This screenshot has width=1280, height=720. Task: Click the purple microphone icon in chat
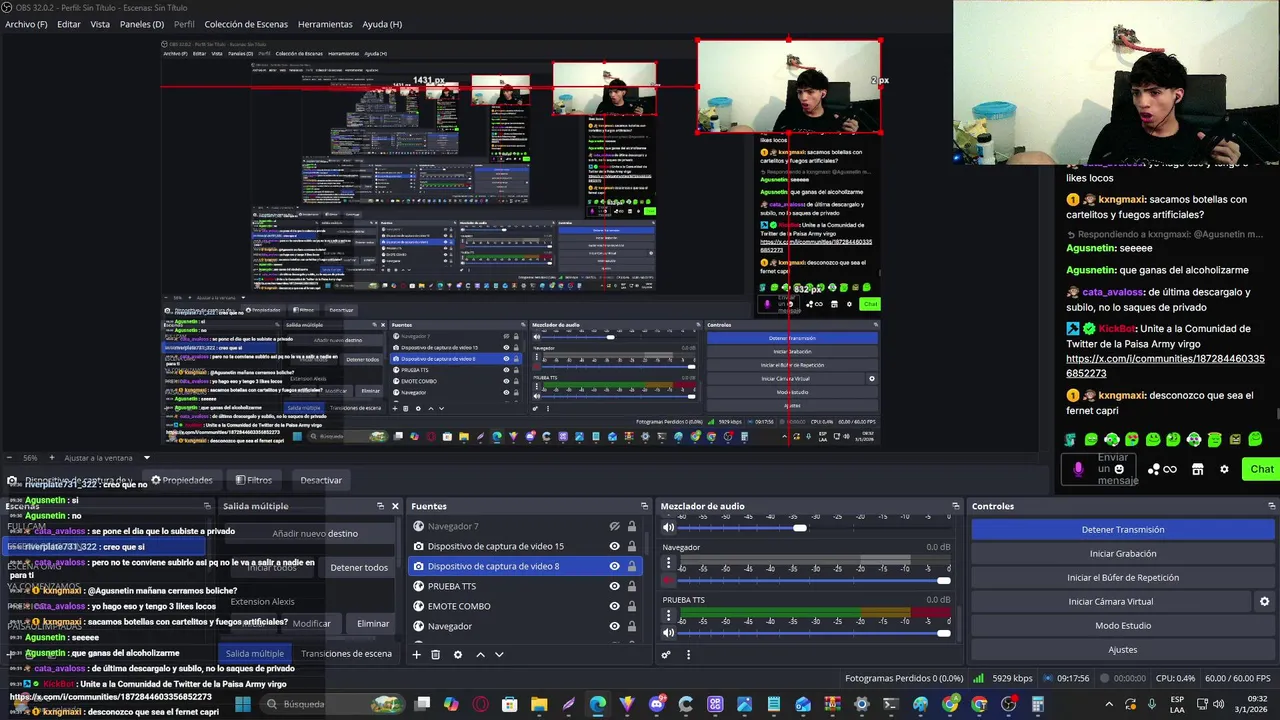point(1078,469)
